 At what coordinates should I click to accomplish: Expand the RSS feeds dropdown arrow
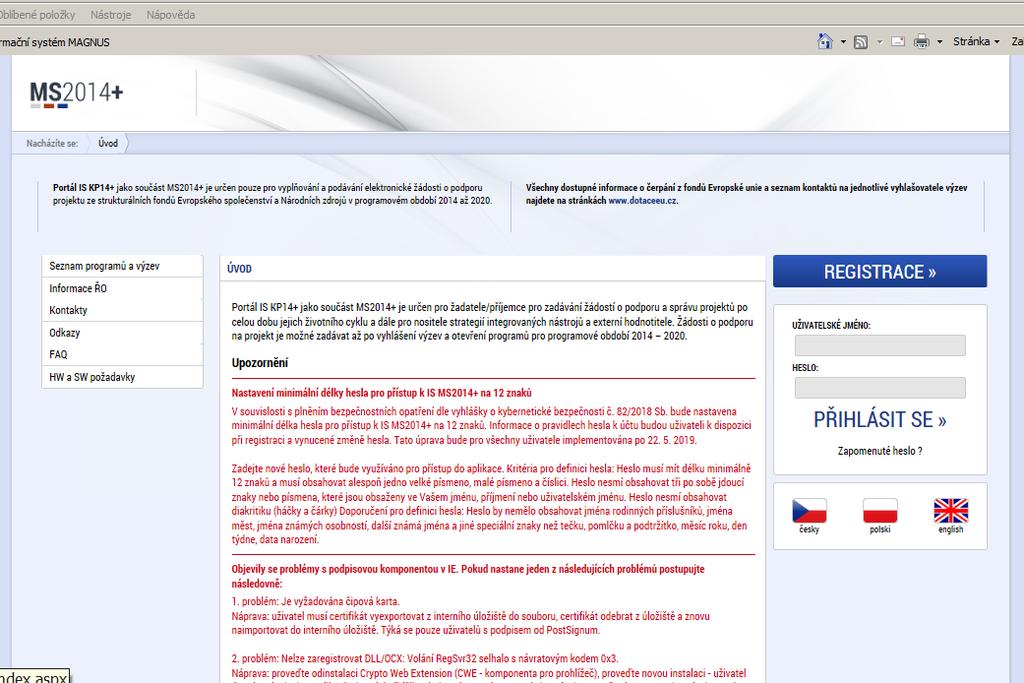coord(879,42)
